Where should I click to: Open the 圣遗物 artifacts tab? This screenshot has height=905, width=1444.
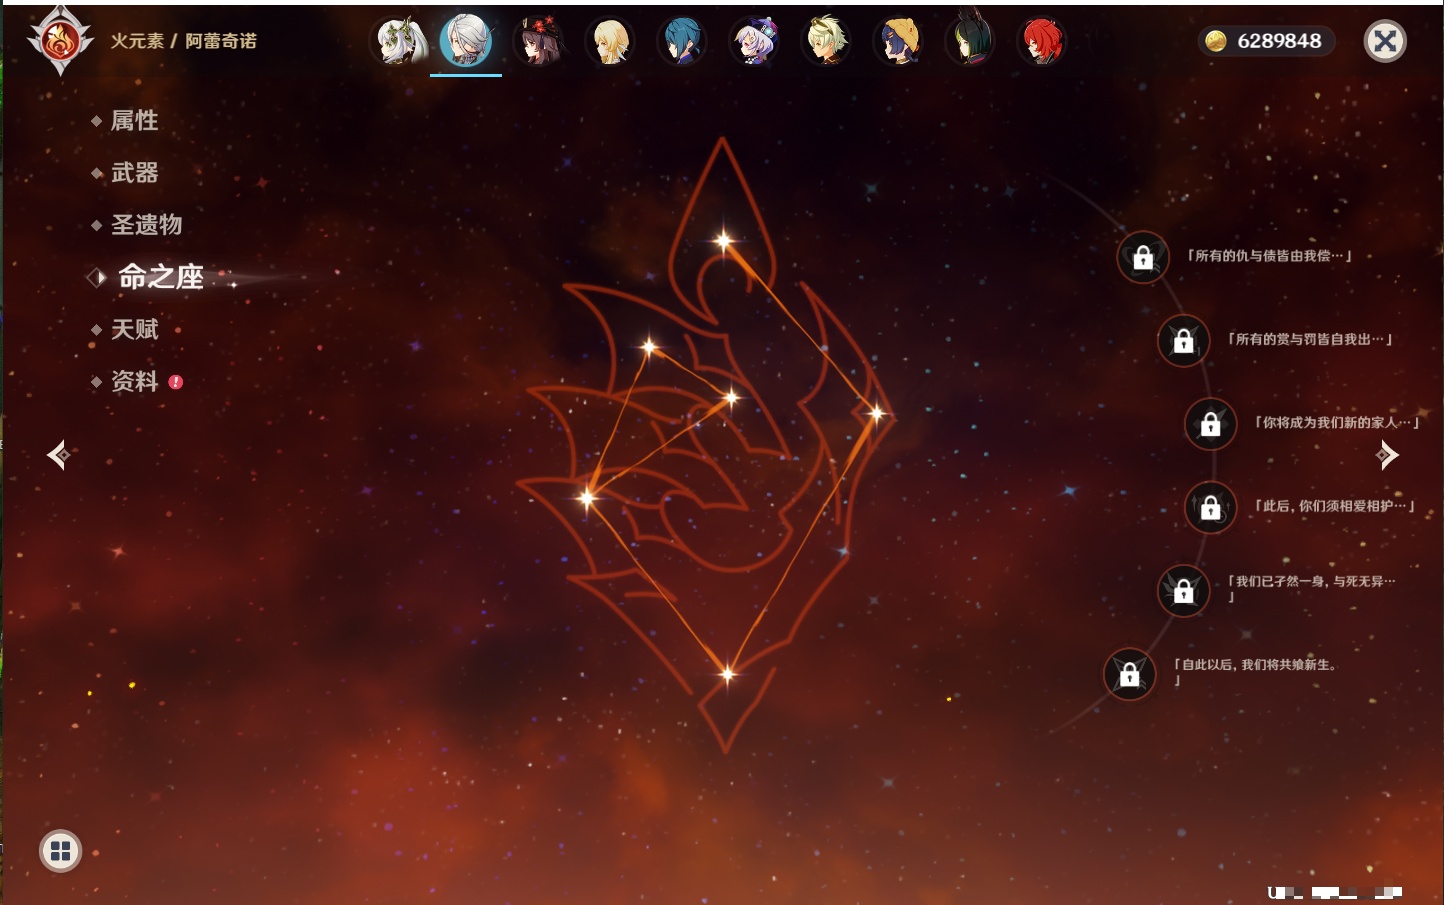[146, 225]
